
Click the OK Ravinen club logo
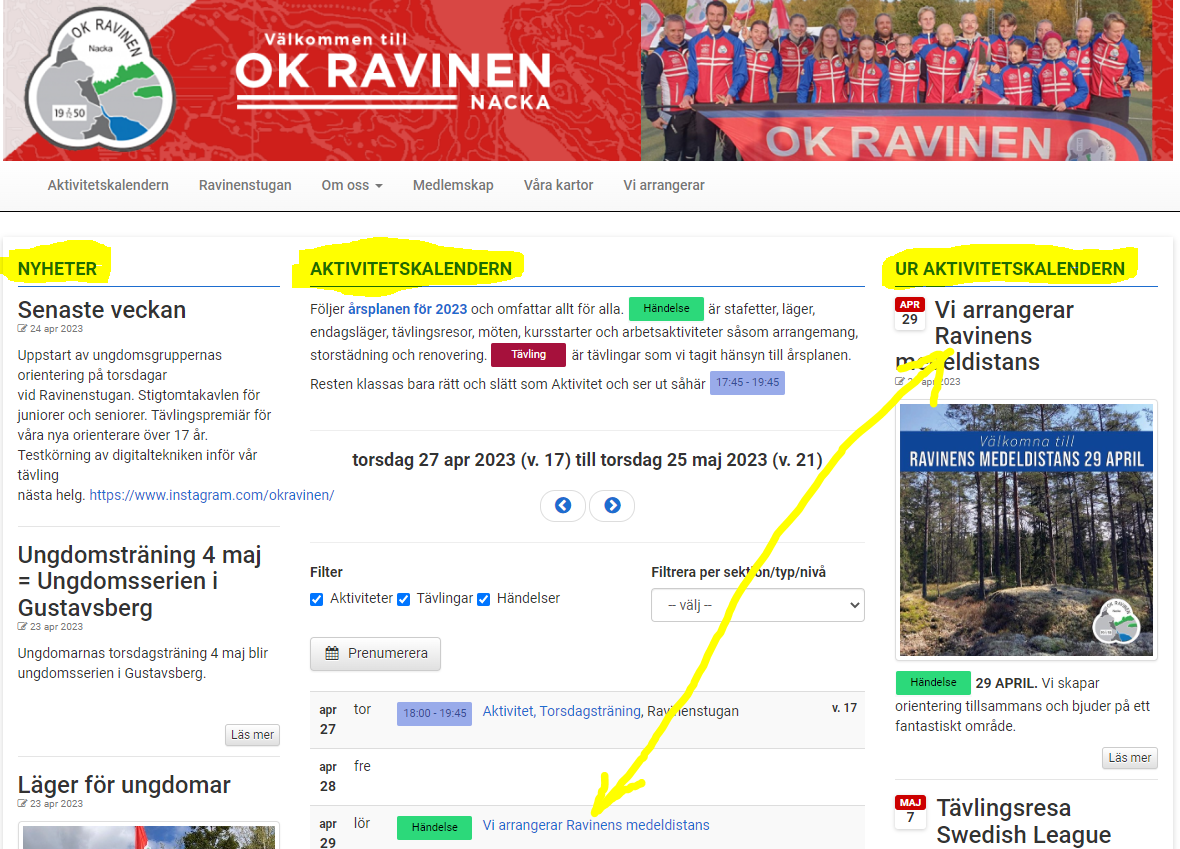tap(100, 80)
